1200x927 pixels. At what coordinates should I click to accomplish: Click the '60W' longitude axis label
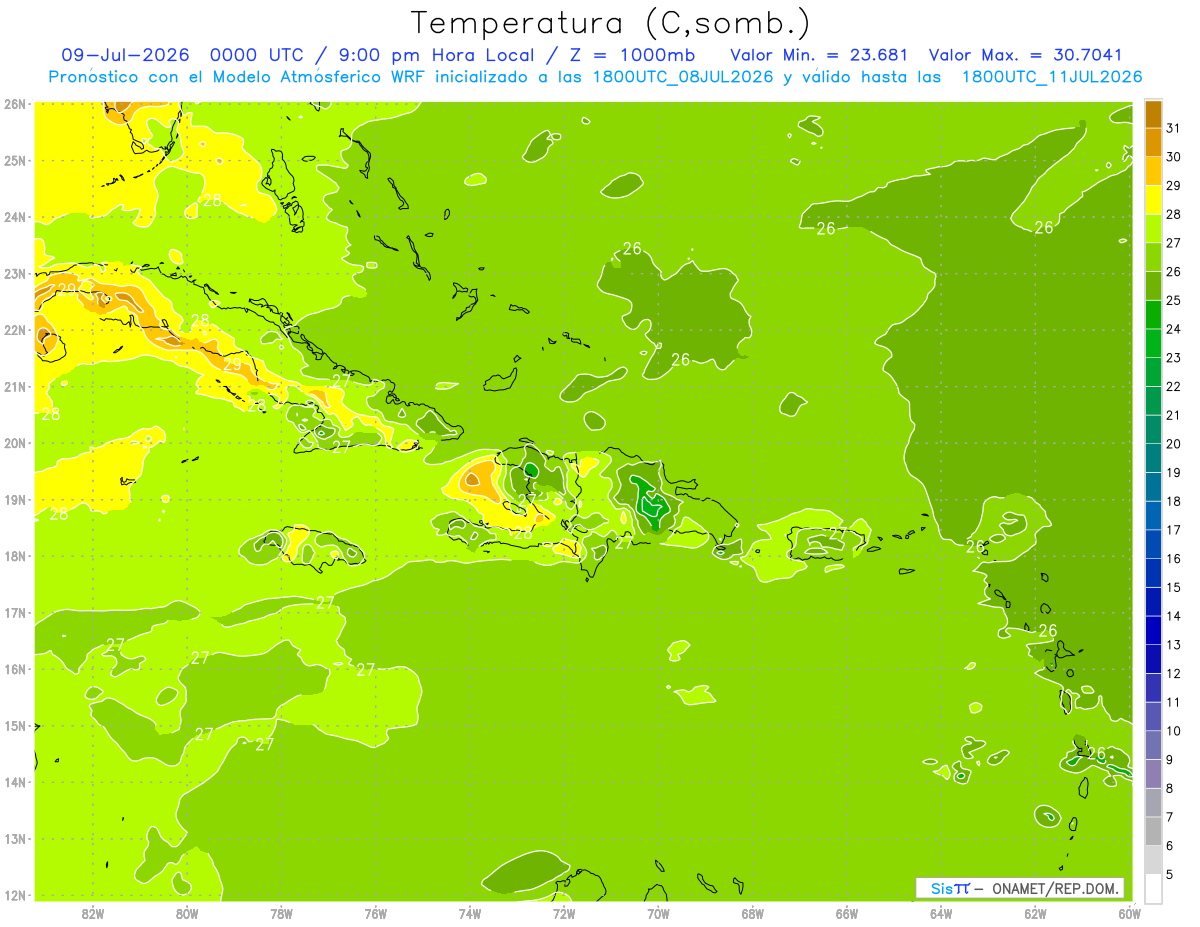point(1129,913)
